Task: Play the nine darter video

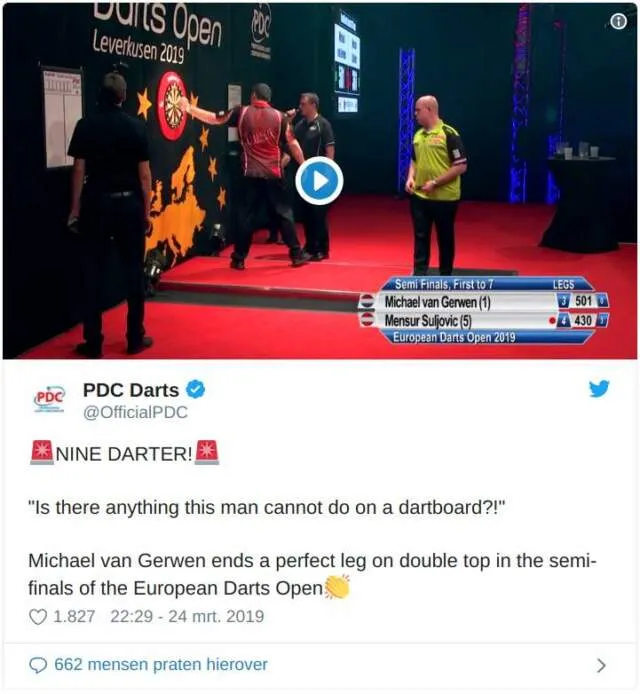Action: (x=319, y=181)
